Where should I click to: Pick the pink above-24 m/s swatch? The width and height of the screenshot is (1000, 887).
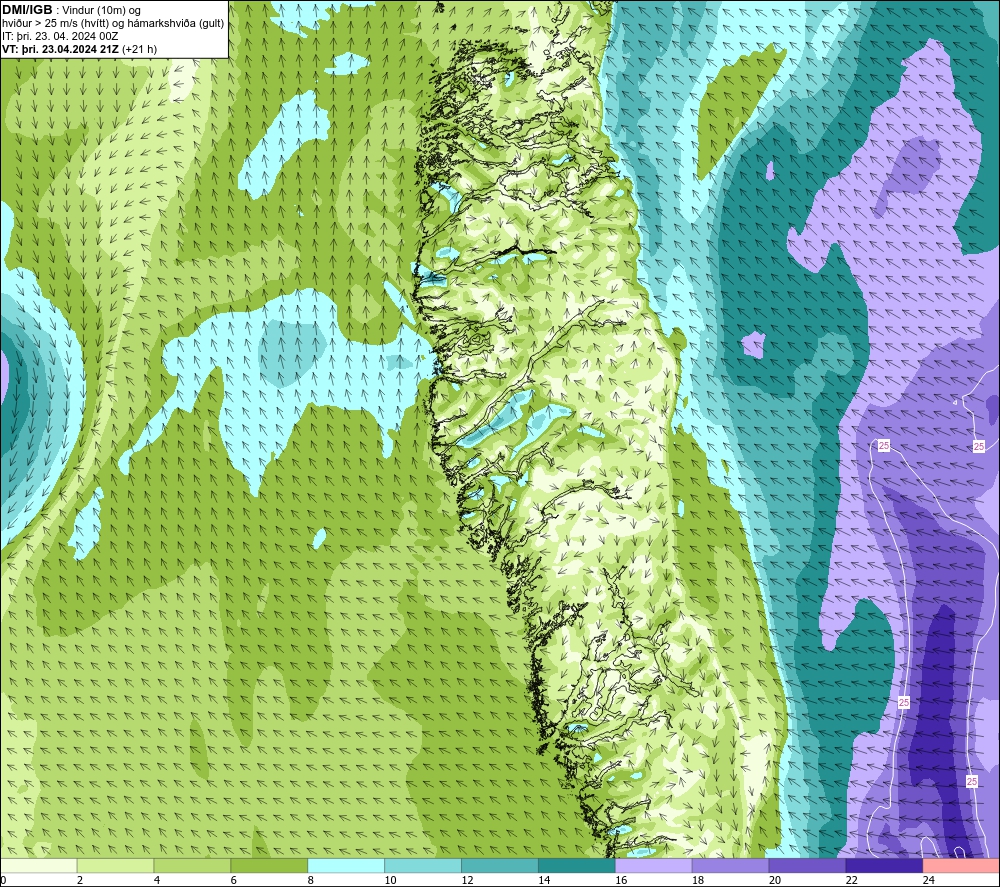(961, 865)
